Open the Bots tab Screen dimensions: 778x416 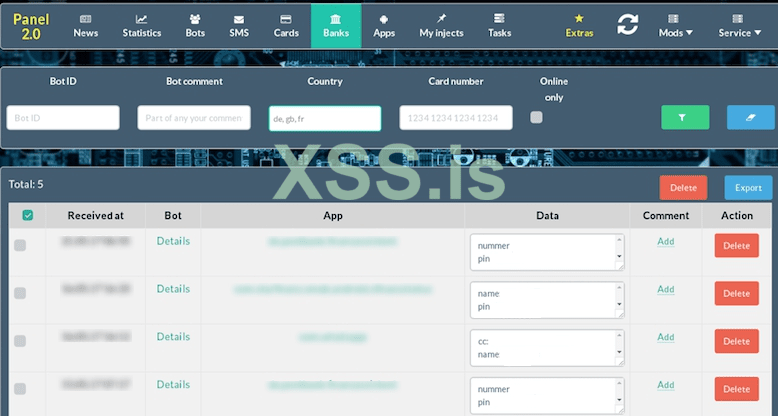click(195, 26)
